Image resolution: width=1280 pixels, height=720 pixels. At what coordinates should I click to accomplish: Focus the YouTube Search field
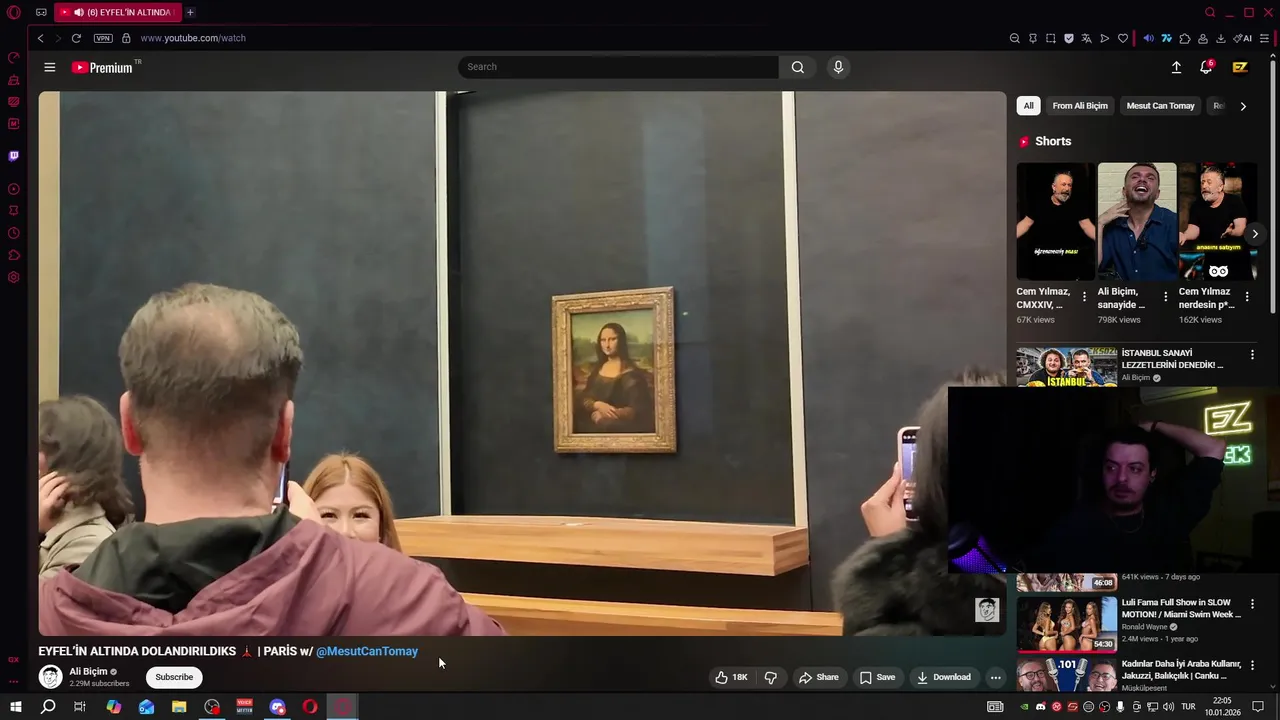pos(618,67)
